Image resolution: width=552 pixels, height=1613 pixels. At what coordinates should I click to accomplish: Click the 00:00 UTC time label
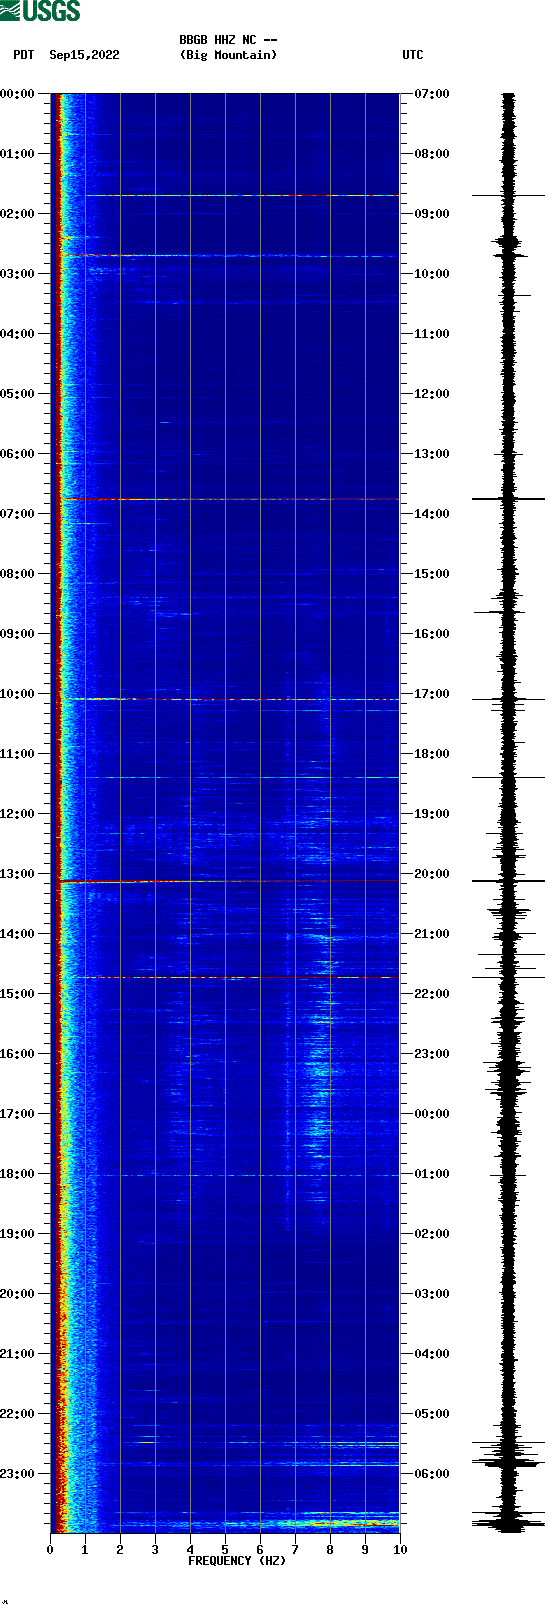(432, 1114)
